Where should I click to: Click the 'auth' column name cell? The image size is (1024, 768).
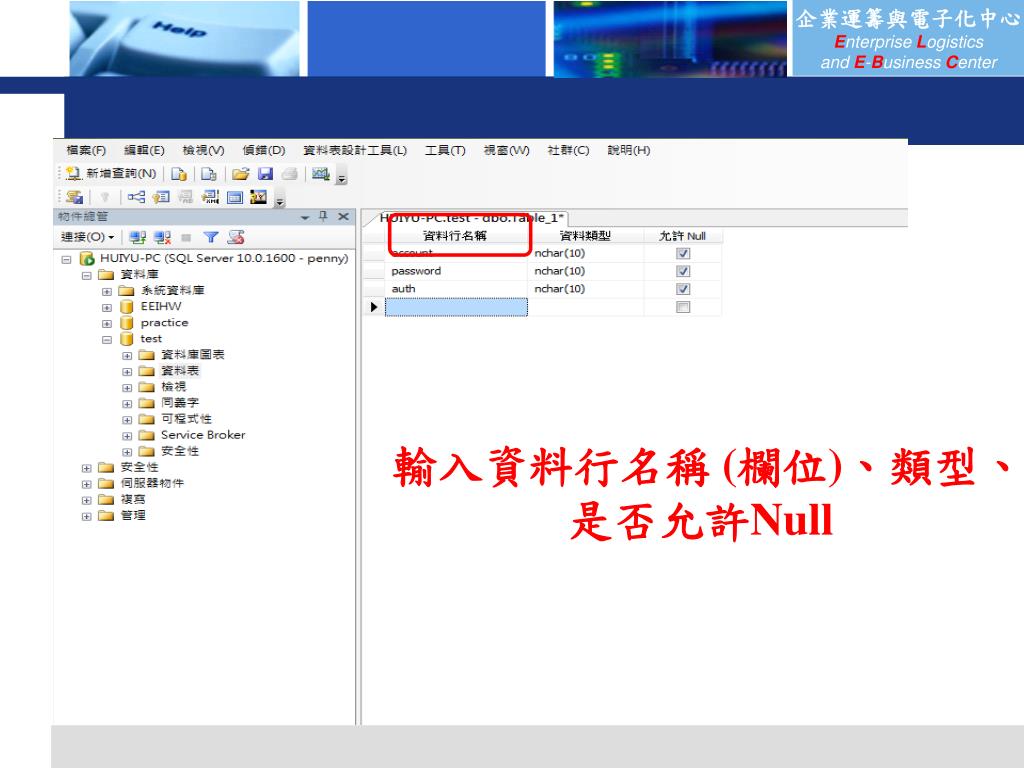click(x=456, y=289)
